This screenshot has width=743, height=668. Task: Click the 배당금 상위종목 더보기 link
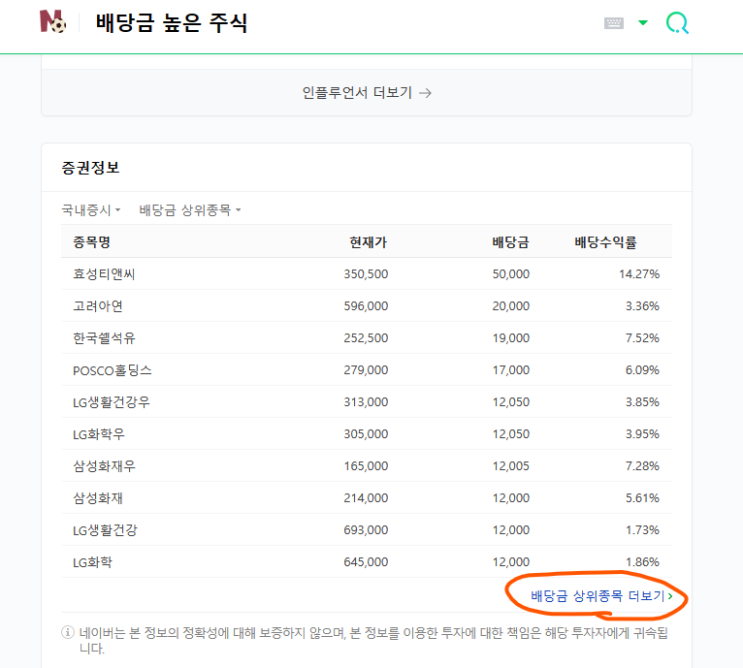[x=601, y=596]
